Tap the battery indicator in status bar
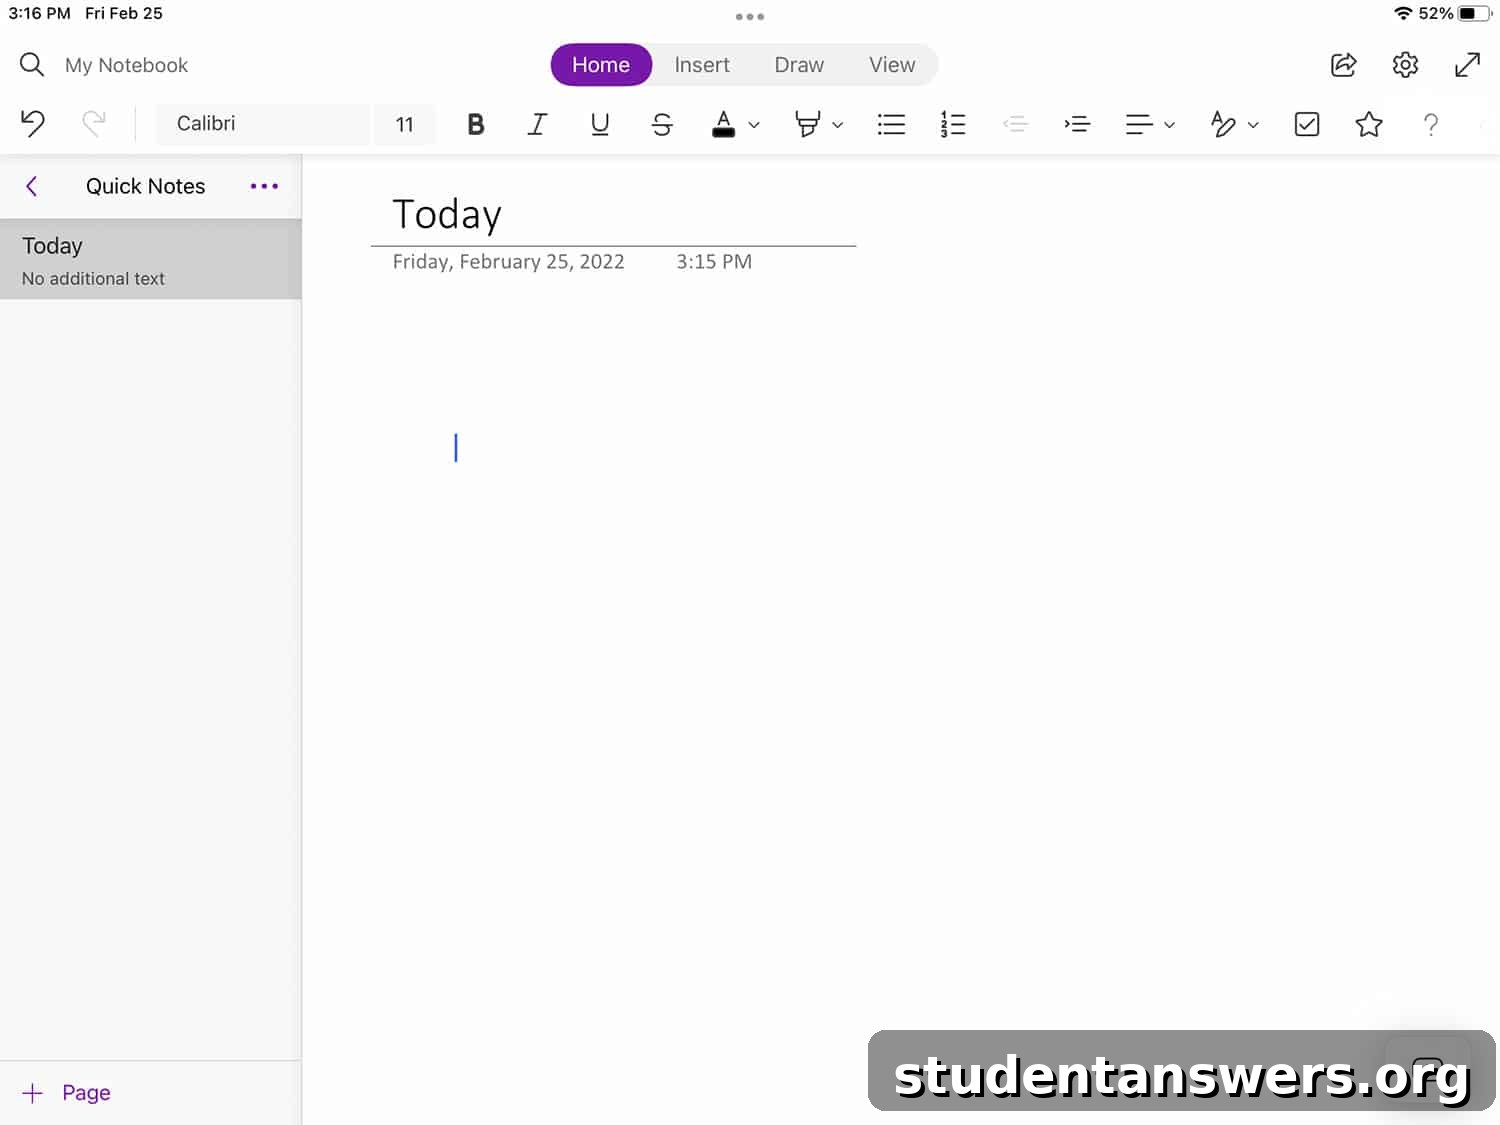 pyautogui.click(x=1475, y=13)
